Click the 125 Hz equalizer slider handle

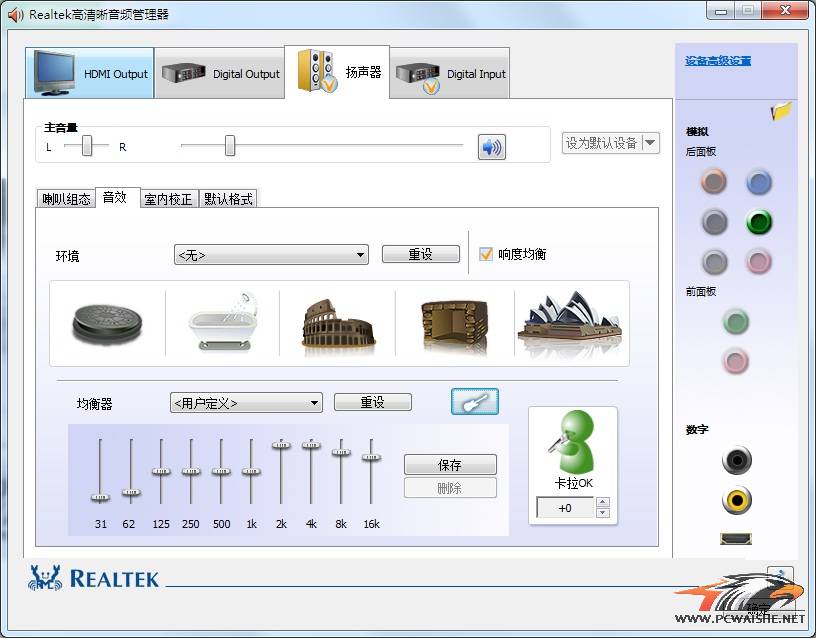click(x=161, y=471)
